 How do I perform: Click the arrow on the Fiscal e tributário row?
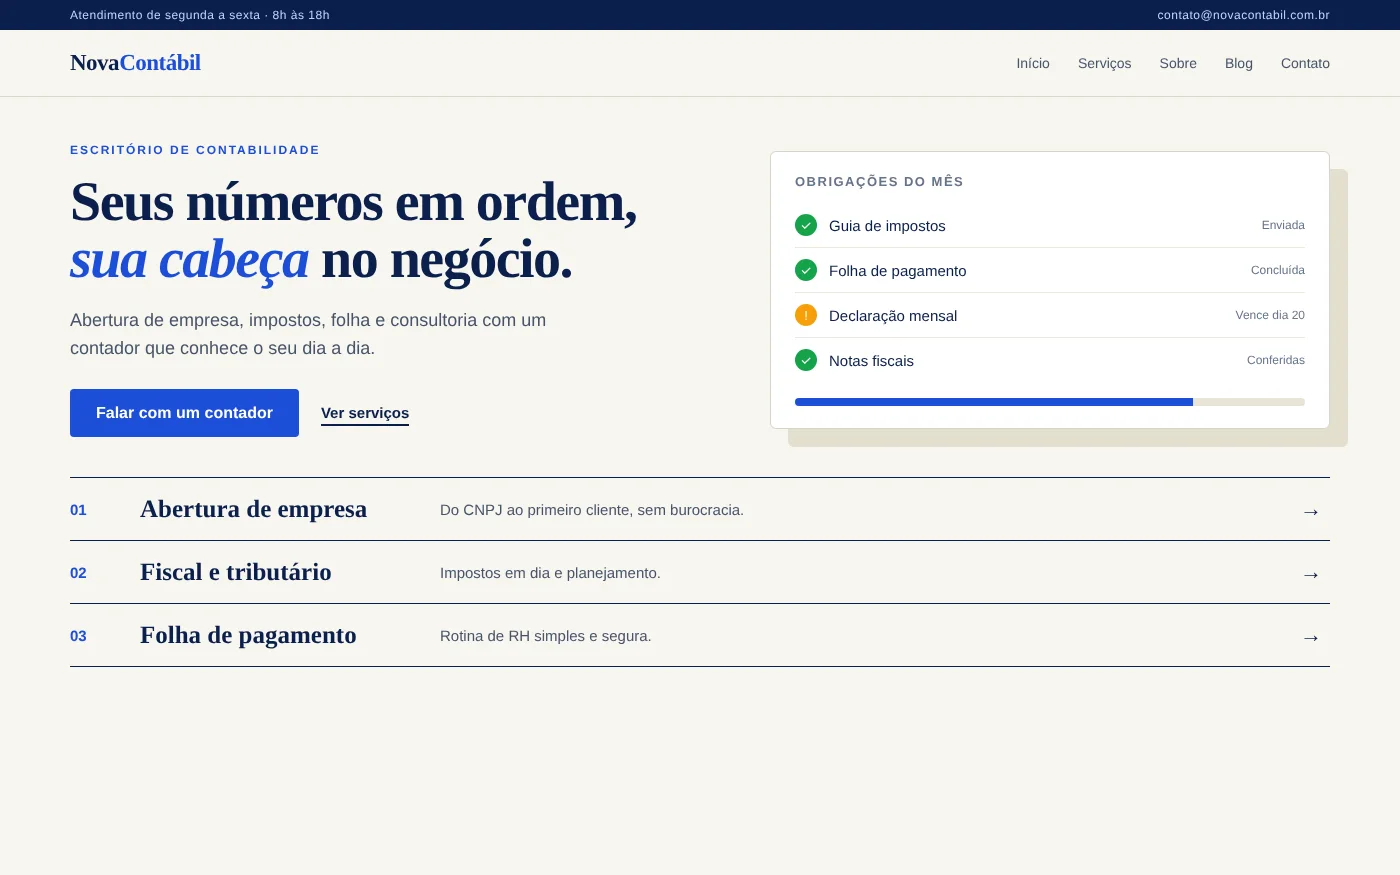(x=1311, y=574)
